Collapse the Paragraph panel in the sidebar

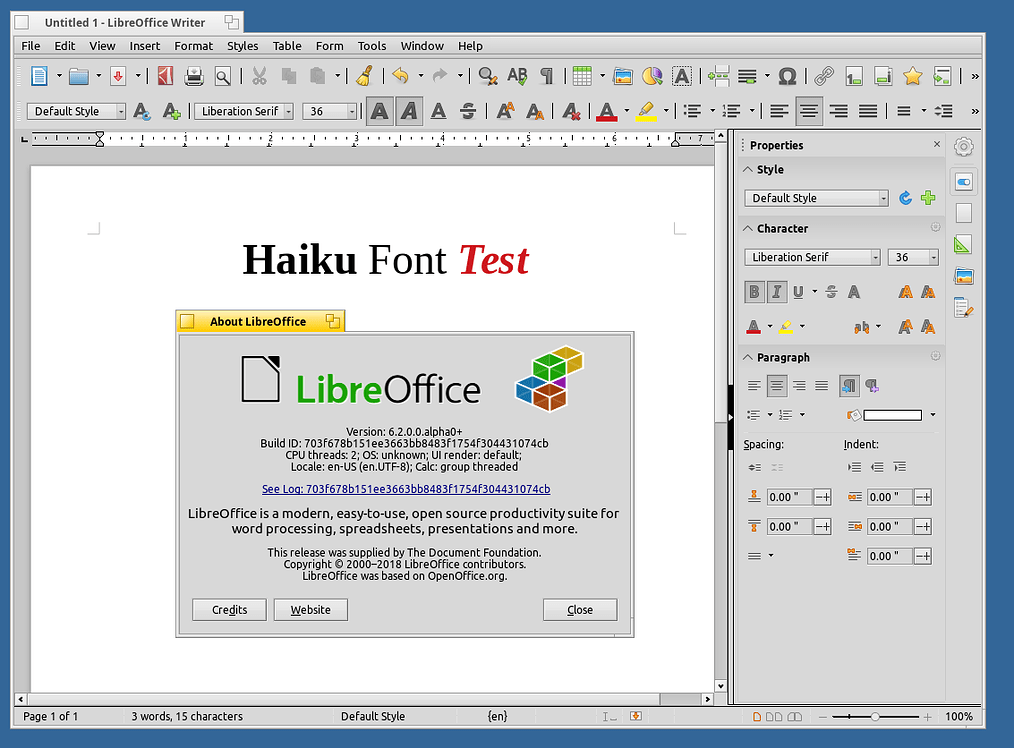[x=748, y=357]
